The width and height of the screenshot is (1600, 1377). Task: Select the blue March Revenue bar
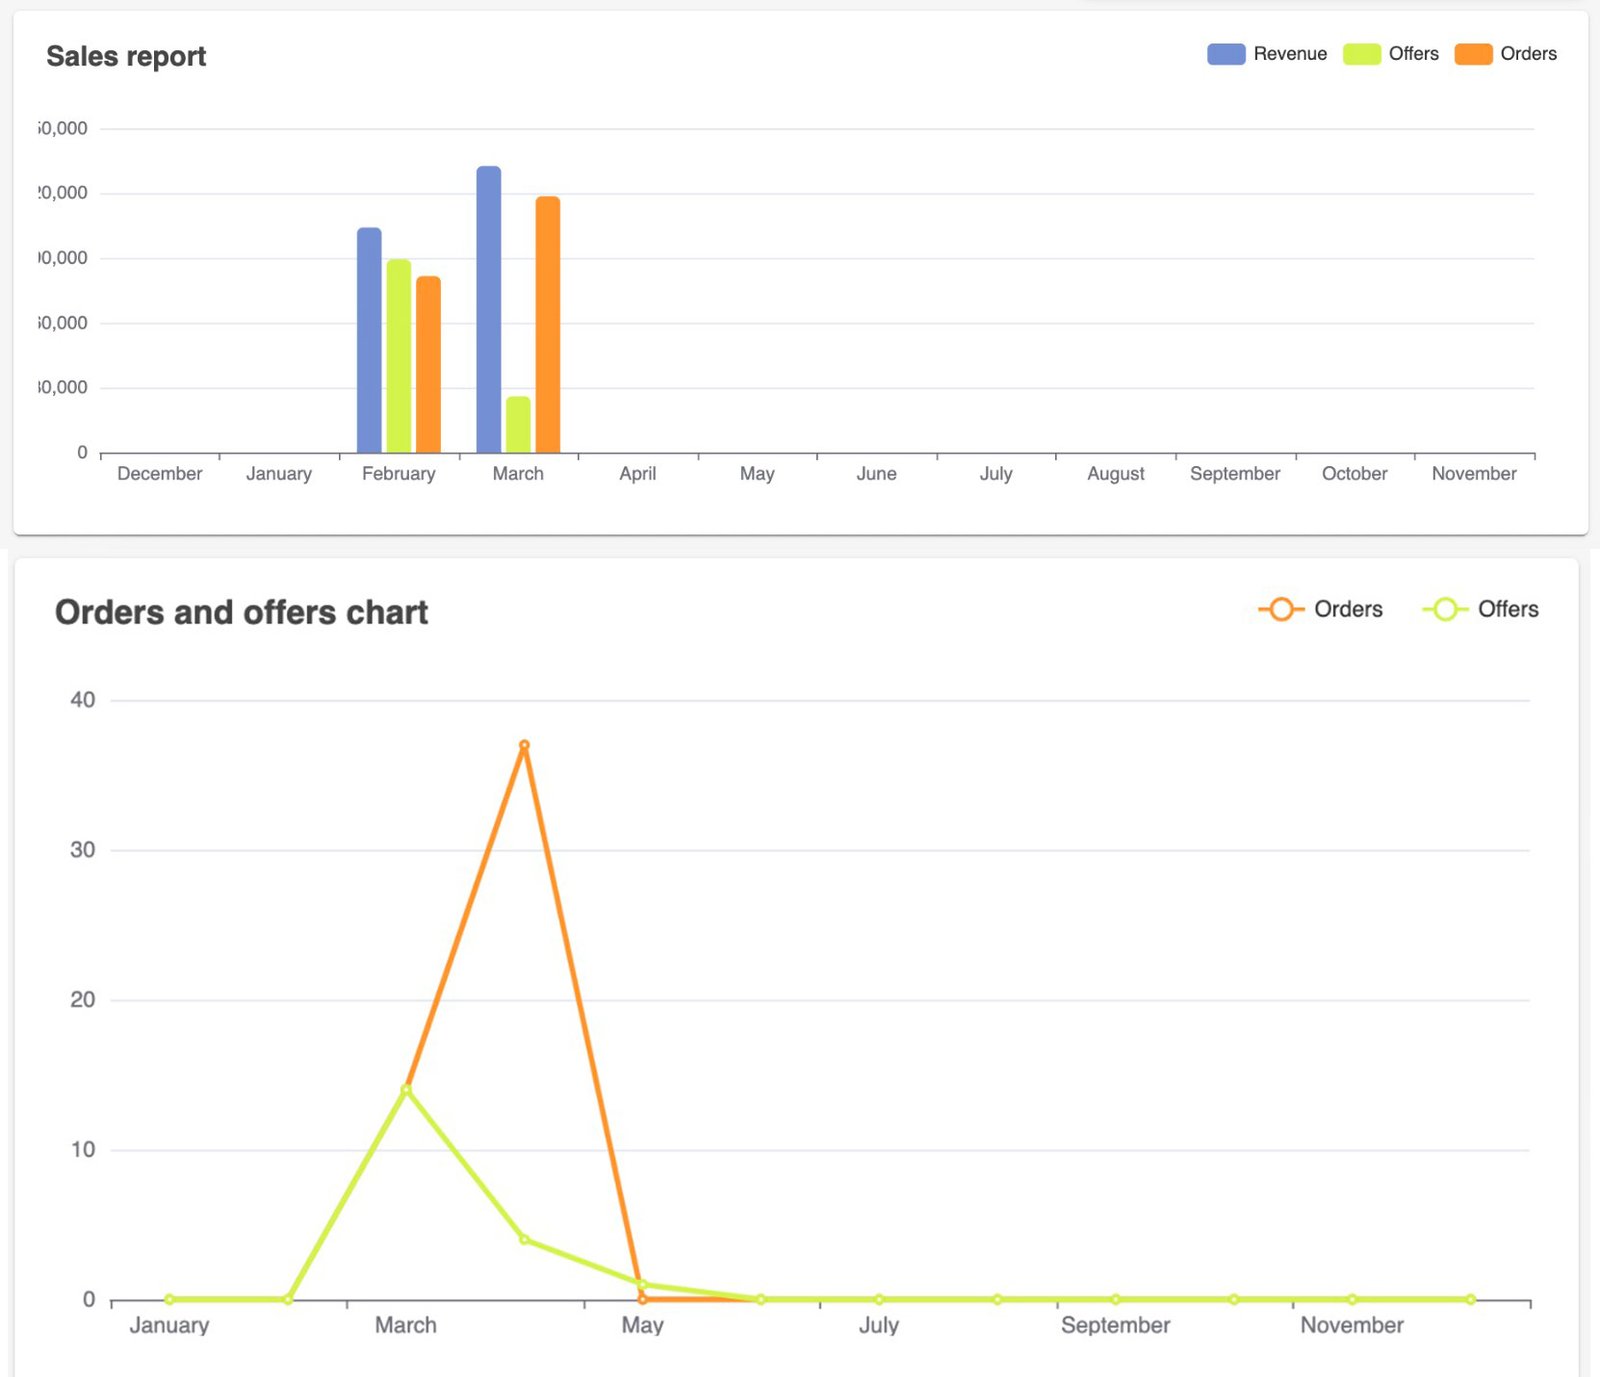coord(488,310)
